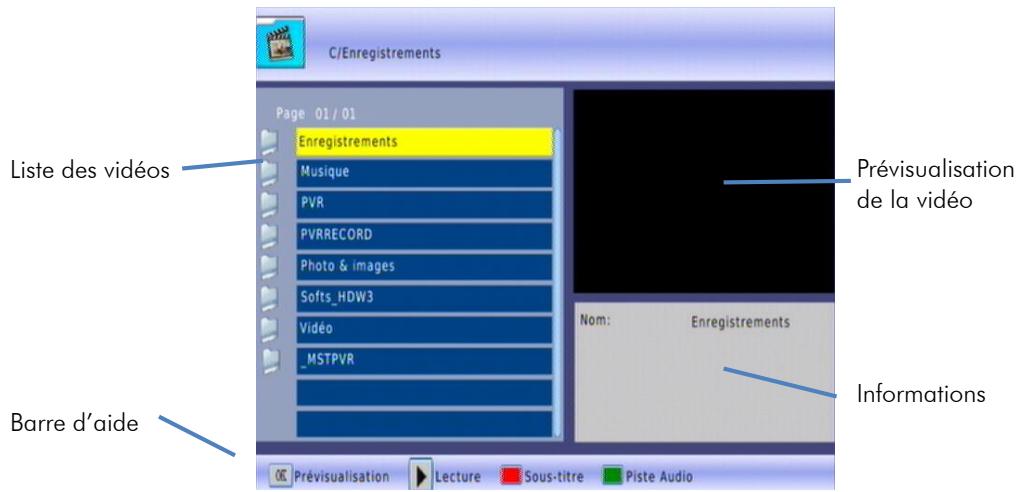The width and height of the screenshot is (1018, 492).
Task: Open the Softs_HDW3 folder
Action: 424,298
